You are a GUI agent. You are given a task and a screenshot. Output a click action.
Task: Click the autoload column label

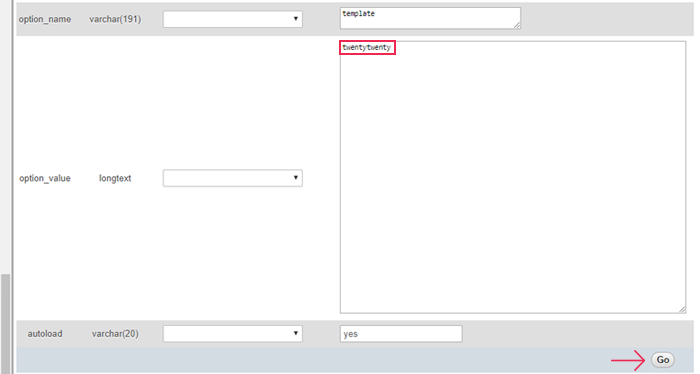[45, 334]
